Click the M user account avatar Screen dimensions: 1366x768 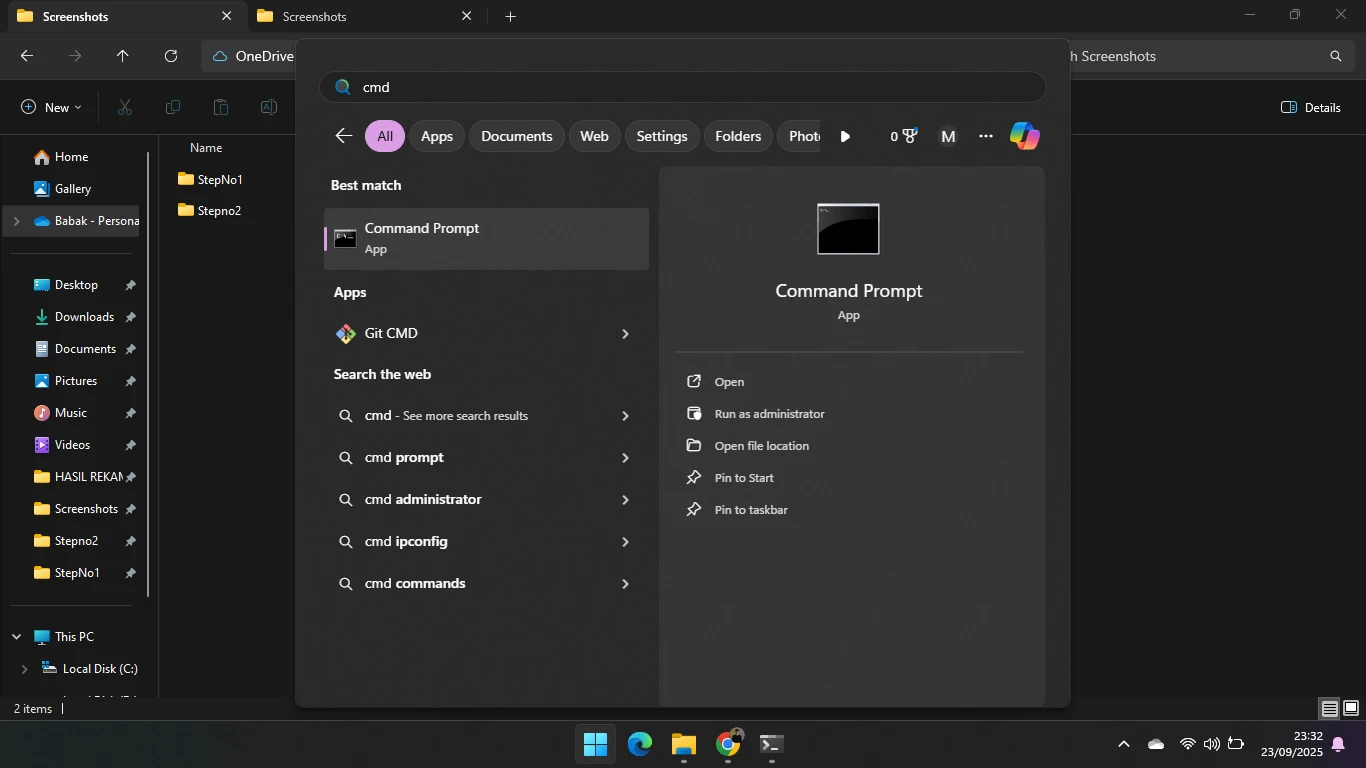(x=948, y=136)
